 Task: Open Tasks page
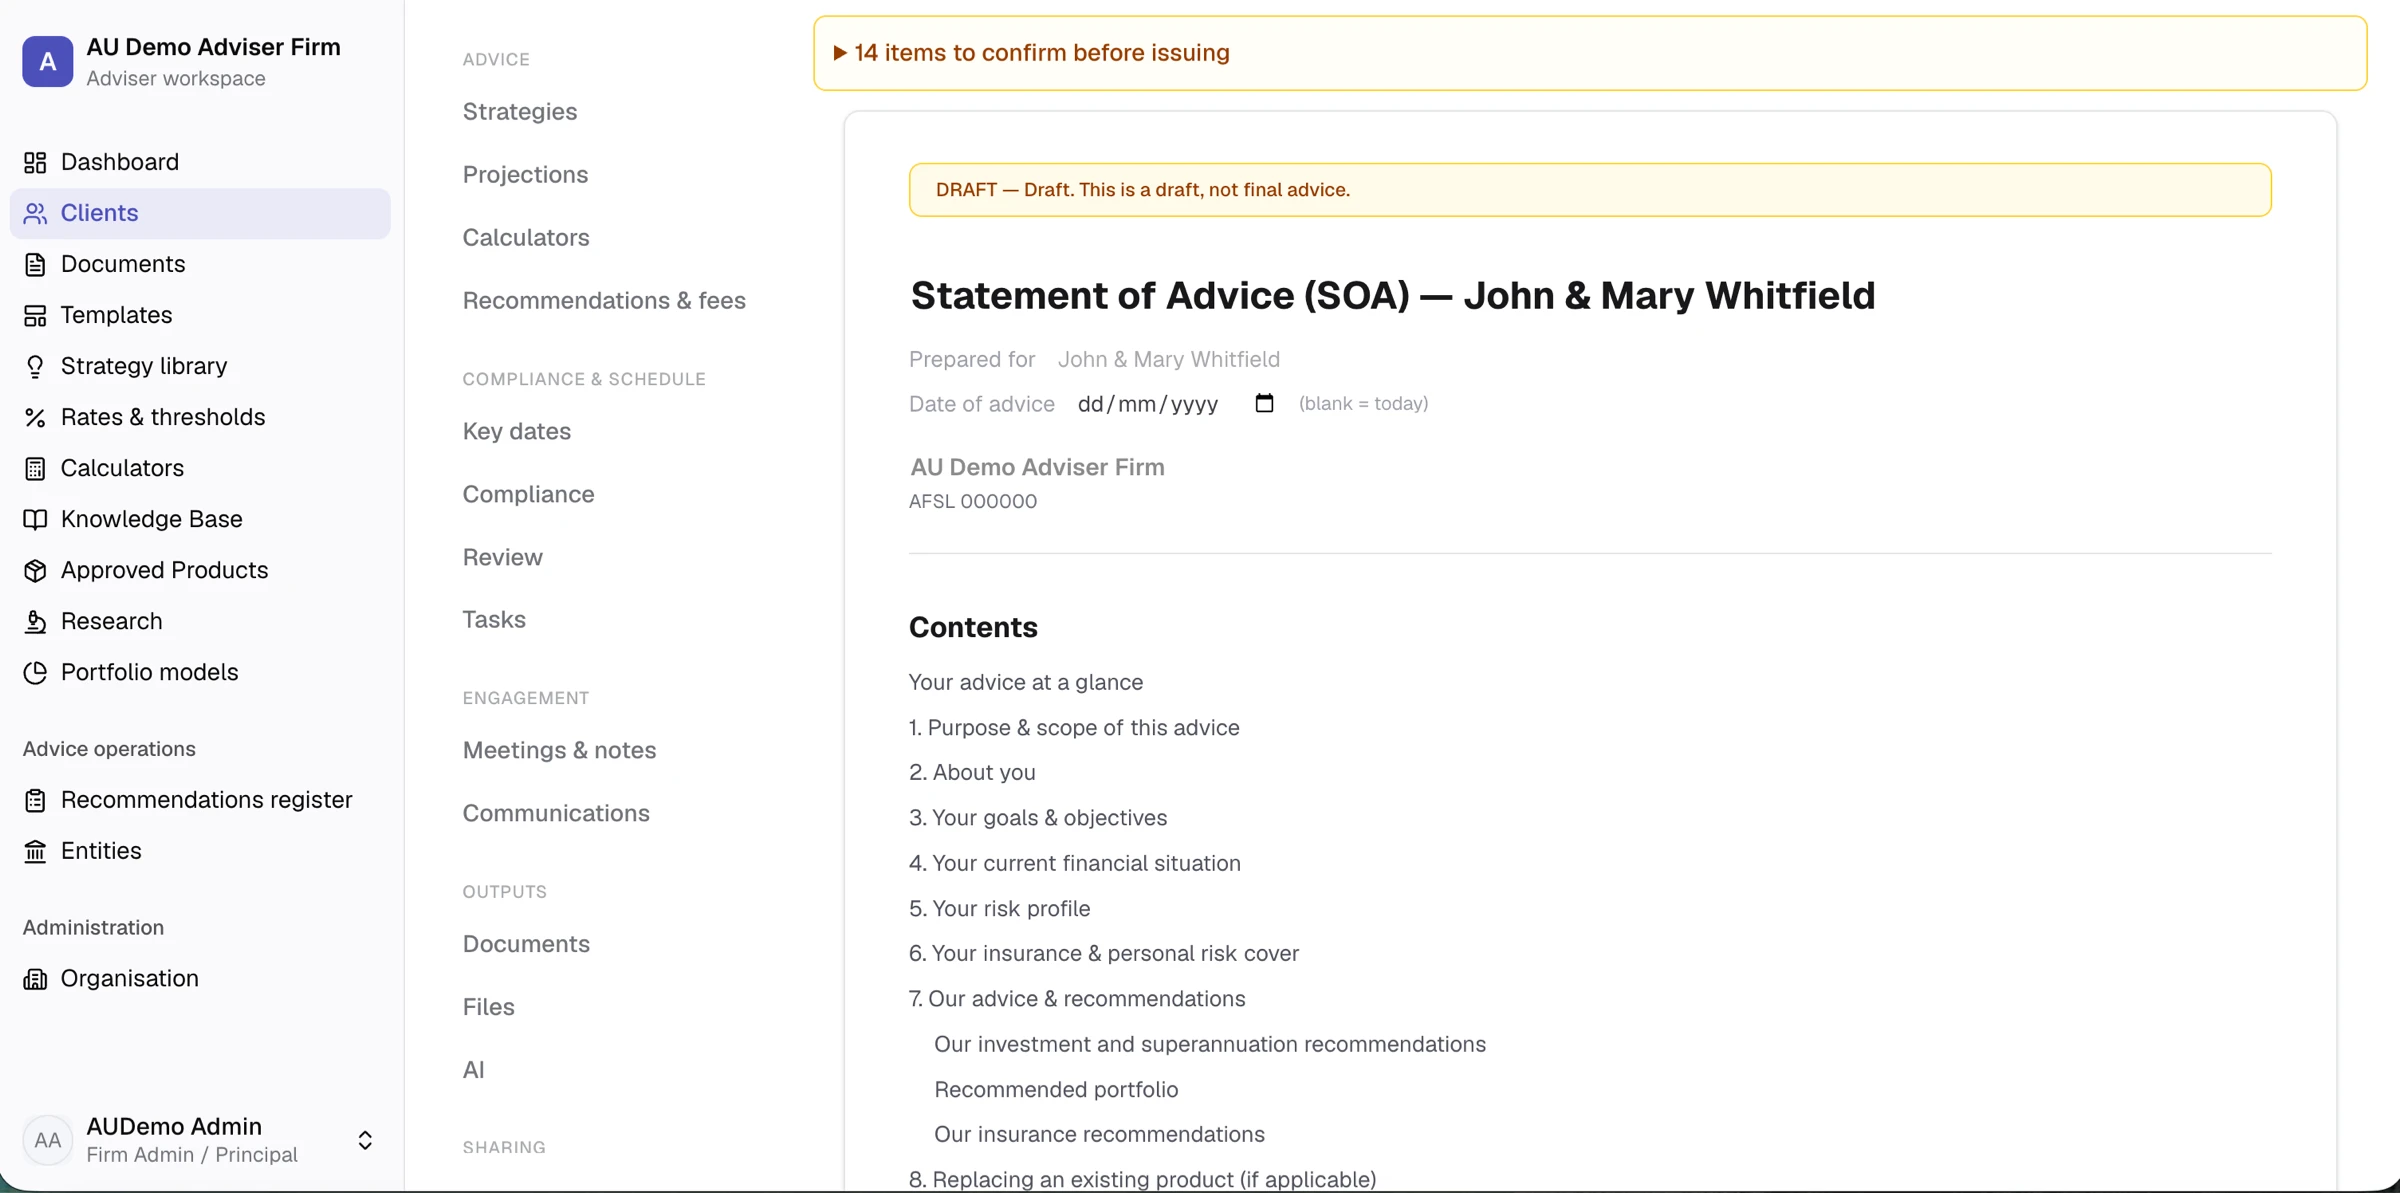[x=494, y=619]
